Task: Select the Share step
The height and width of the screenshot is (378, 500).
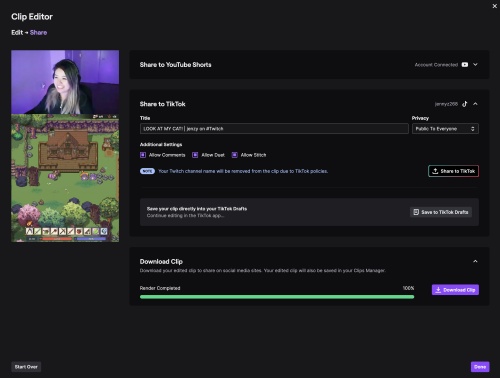Action: pos(38,33)
